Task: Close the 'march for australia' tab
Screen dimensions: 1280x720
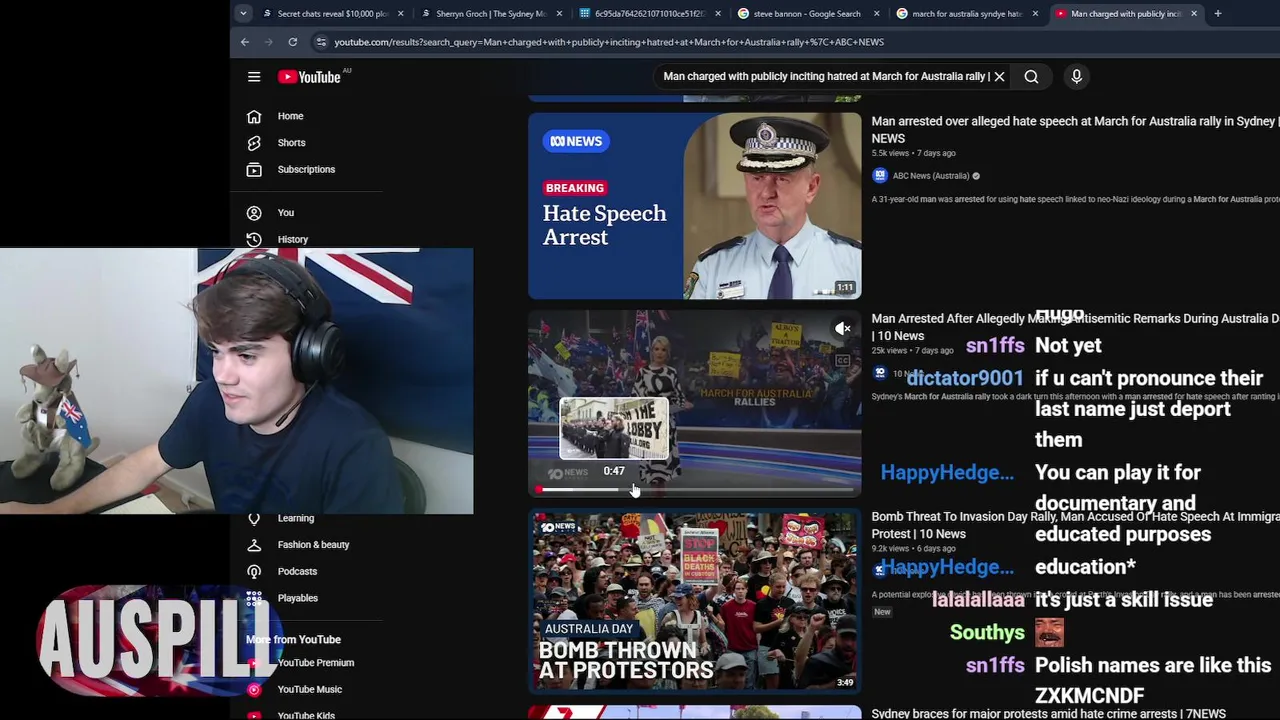Action: (1035, 14)
